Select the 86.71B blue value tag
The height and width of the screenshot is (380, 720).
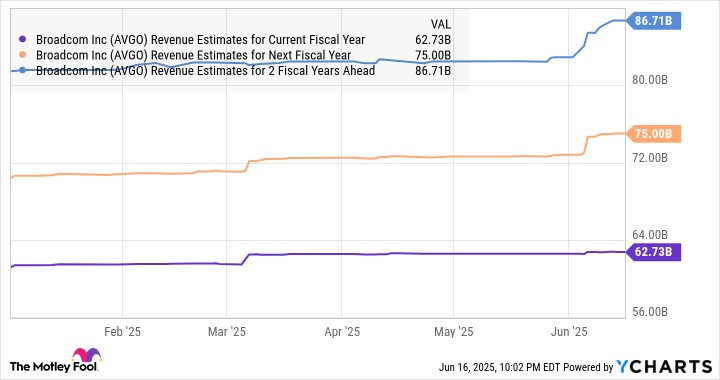coord(653,21)
